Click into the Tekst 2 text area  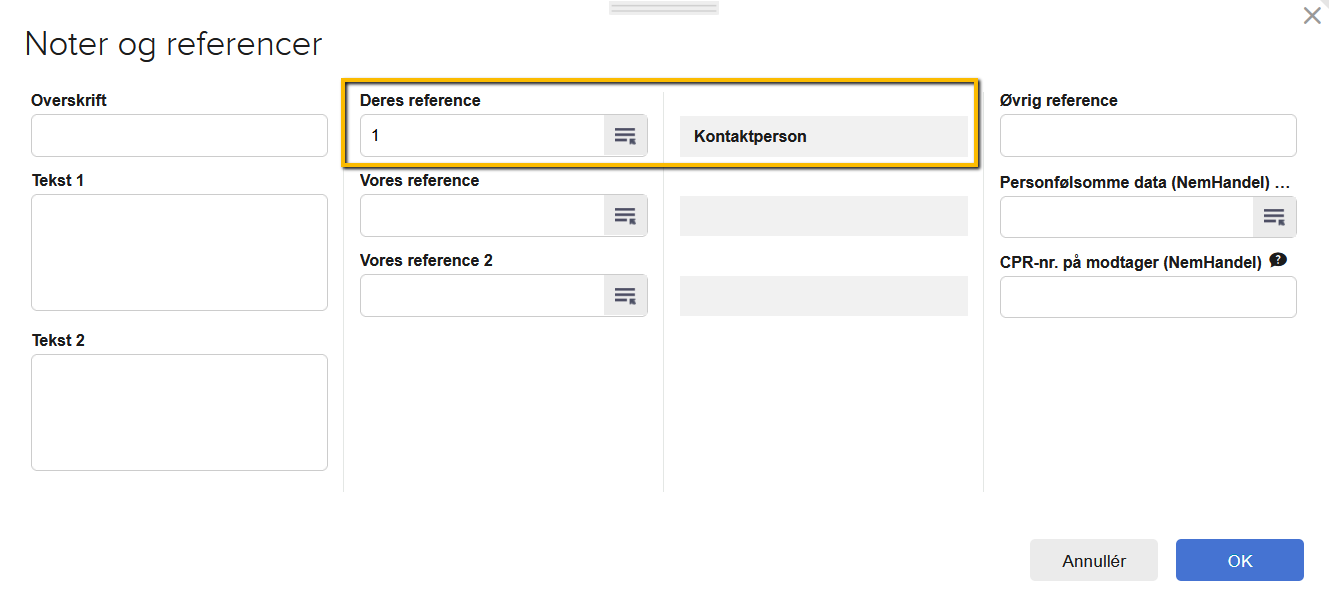pos(179,412)
